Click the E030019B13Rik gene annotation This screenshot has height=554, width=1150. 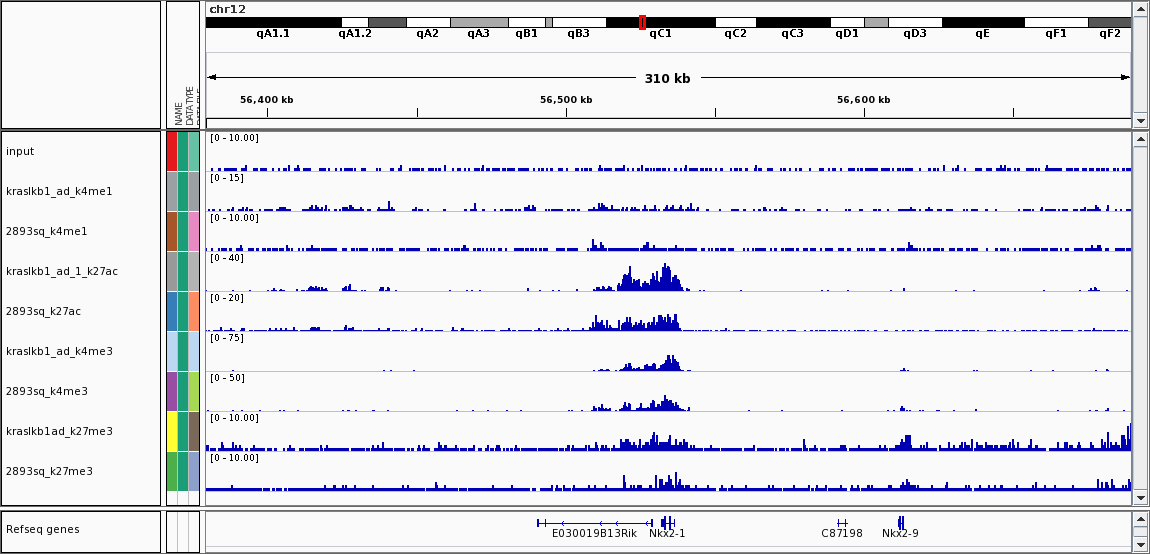tap(594, 523)
